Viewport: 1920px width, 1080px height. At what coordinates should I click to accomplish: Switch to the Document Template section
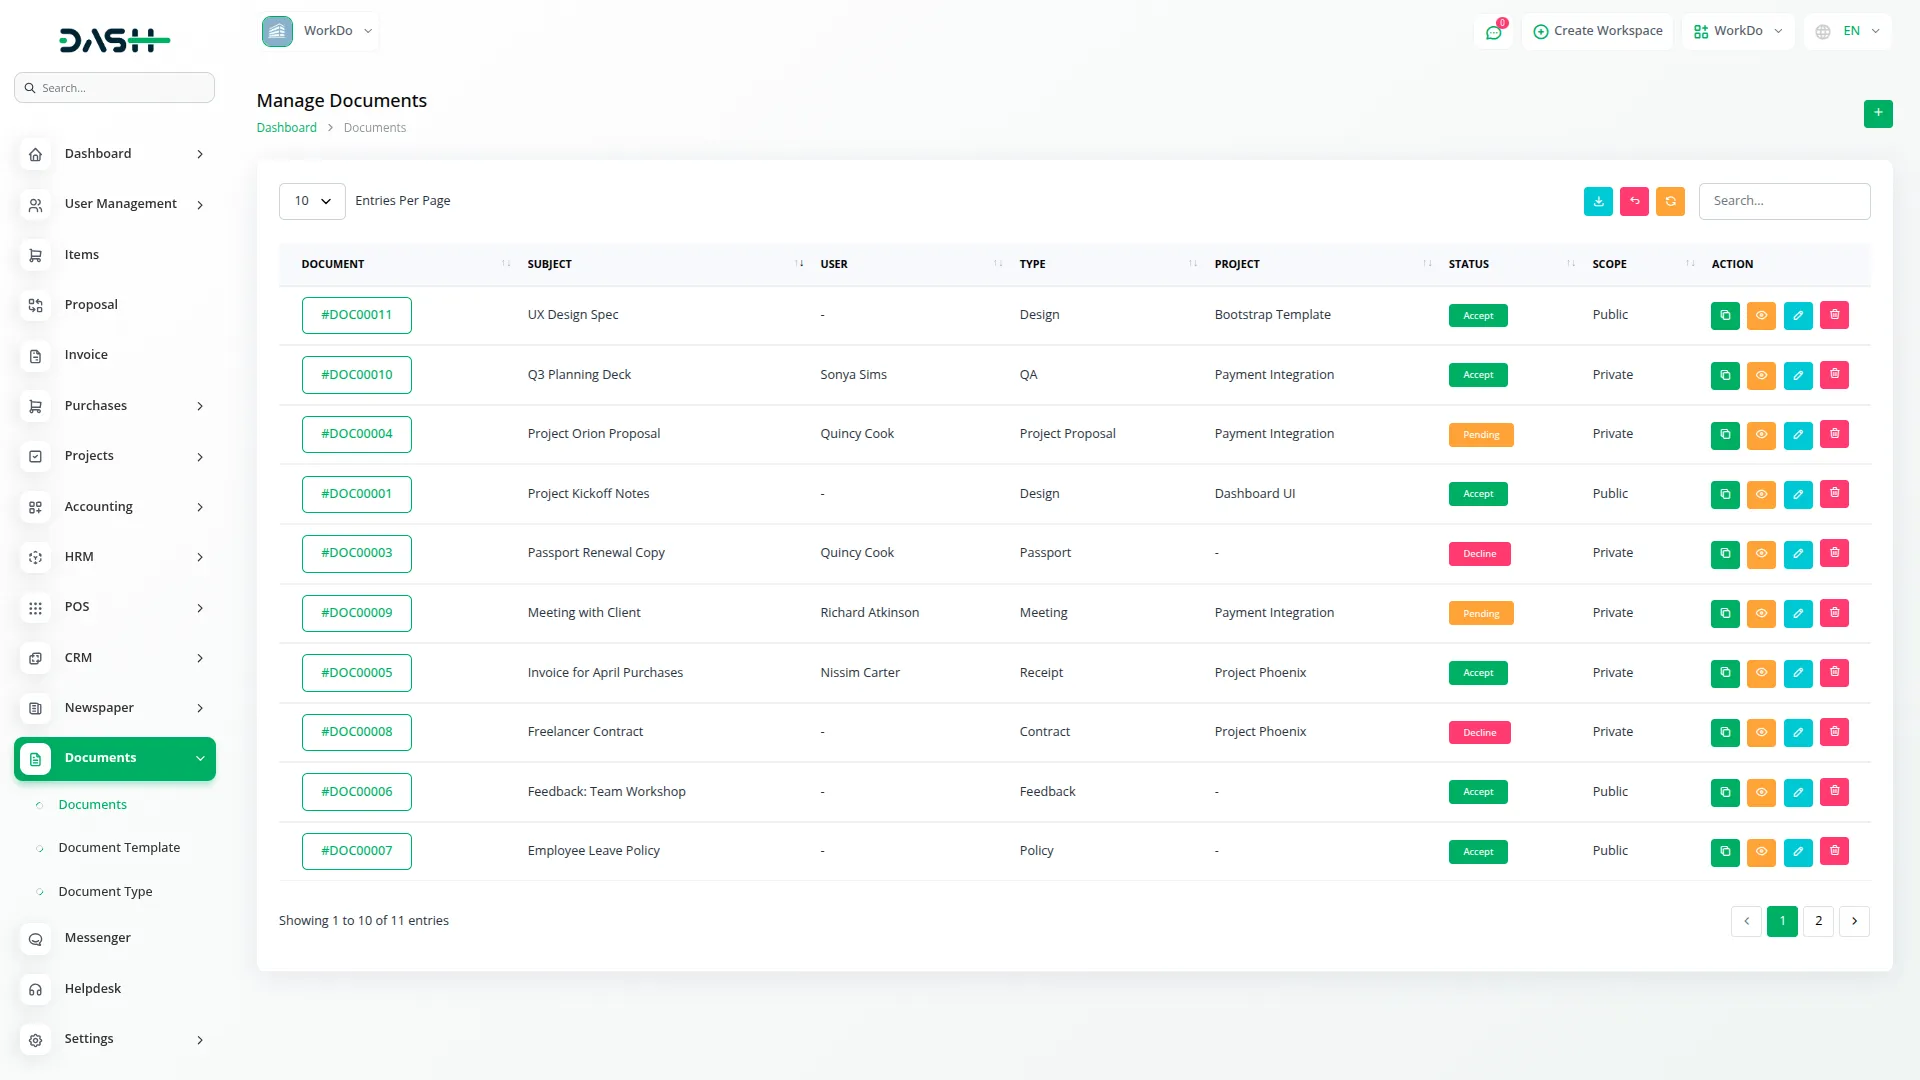(x=118, y=847)
